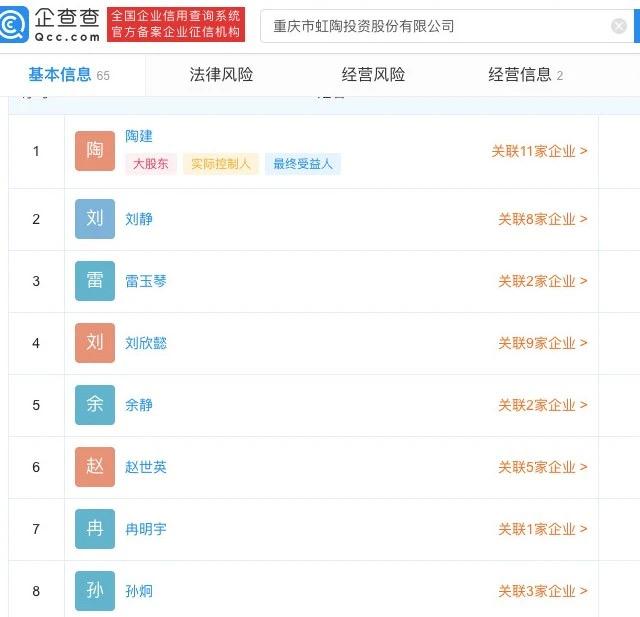640x617 pixels.
Task: Open 赵世英's name link
Action: pyautogui.click(x=146, y=467)
